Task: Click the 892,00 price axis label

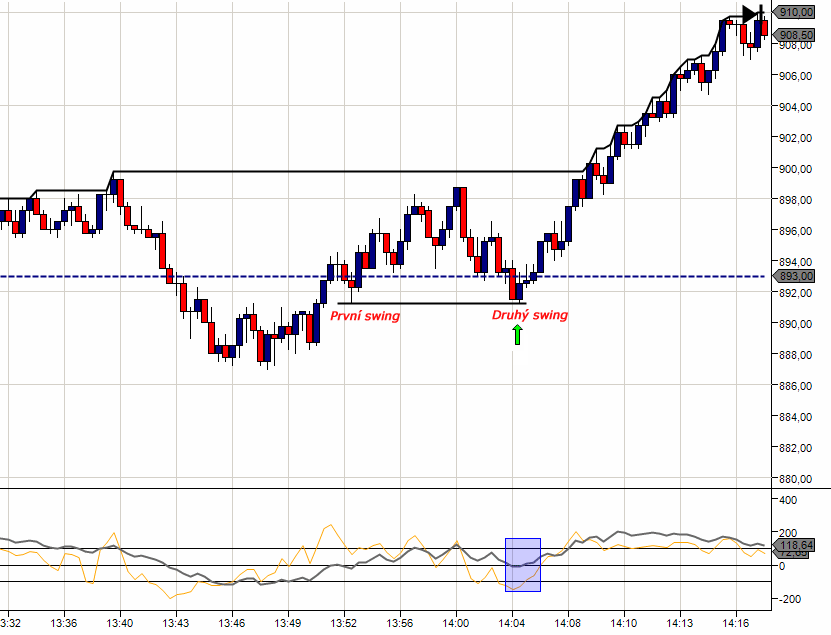Action: coord(795,293)
